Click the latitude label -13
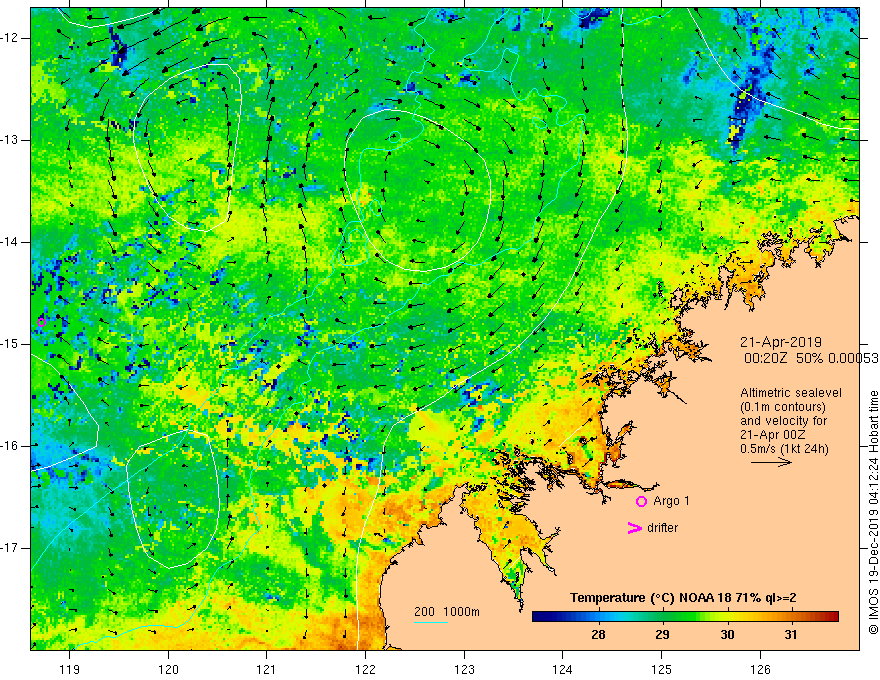The height and width of the screenshot is (680, 880). tap(11, 140)
